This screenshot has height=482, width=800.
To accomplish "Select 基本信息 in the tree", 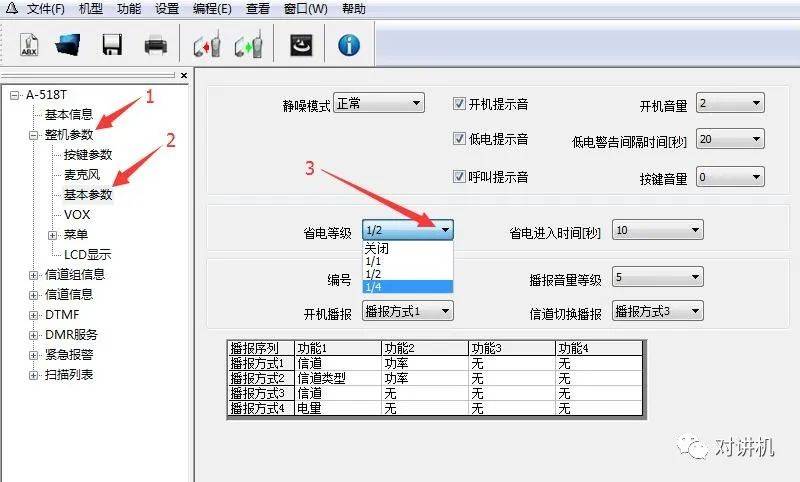I will point(69,114).
